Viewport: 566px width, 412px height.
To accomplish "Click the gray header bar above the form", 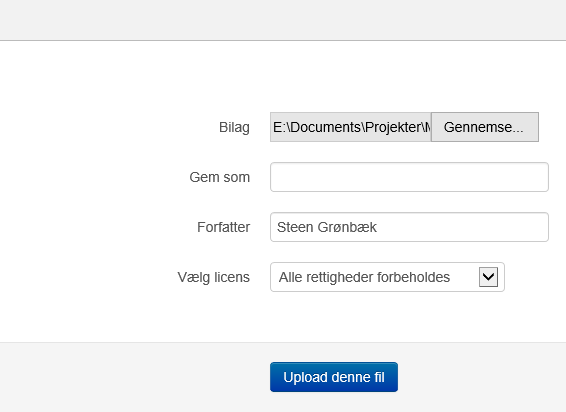I will [x=283, y=20].
